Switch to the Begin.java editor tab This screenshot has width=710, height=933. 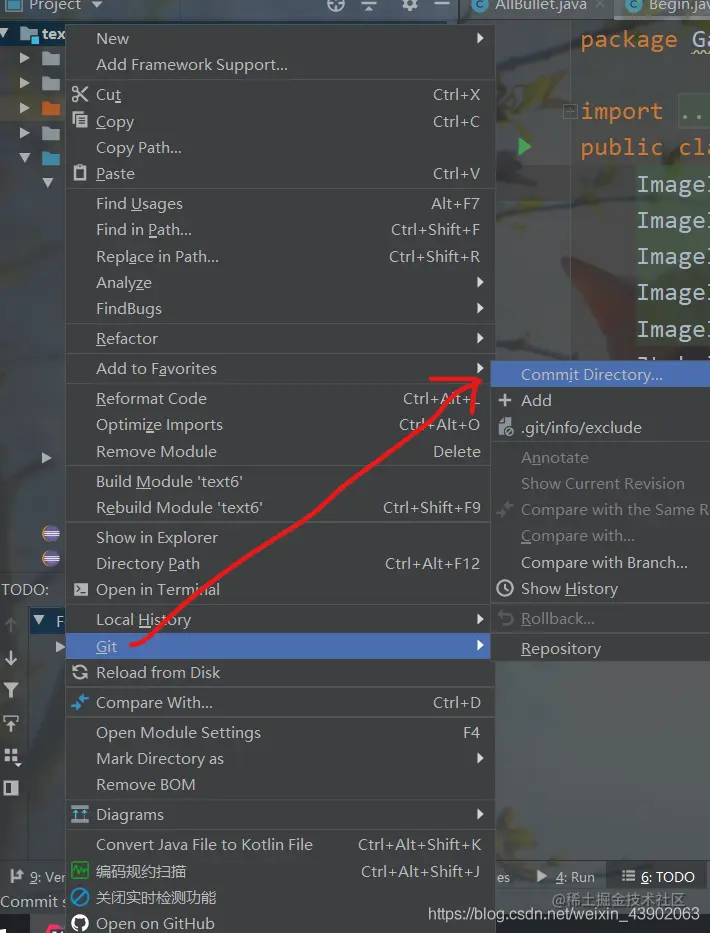tap(667, 5)
